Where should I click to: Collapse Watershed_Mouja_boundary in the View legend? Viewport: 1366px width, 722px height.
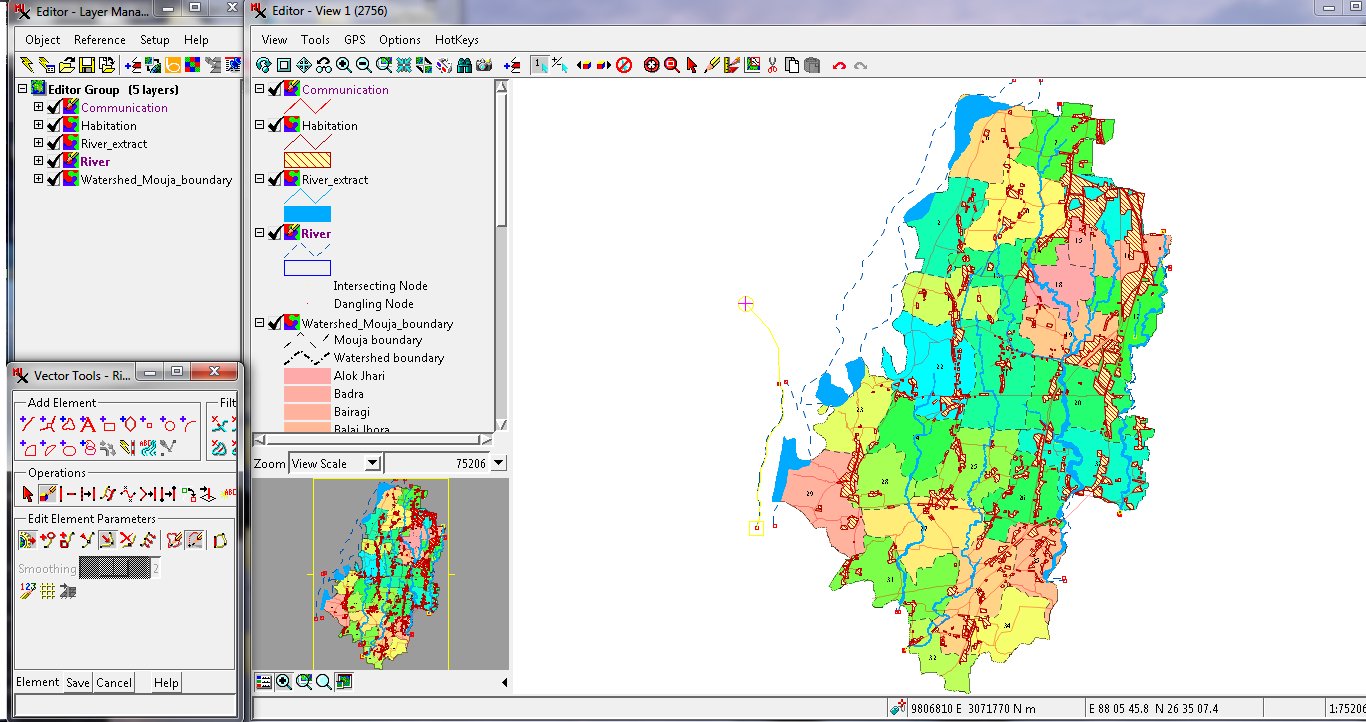[260, 323]
